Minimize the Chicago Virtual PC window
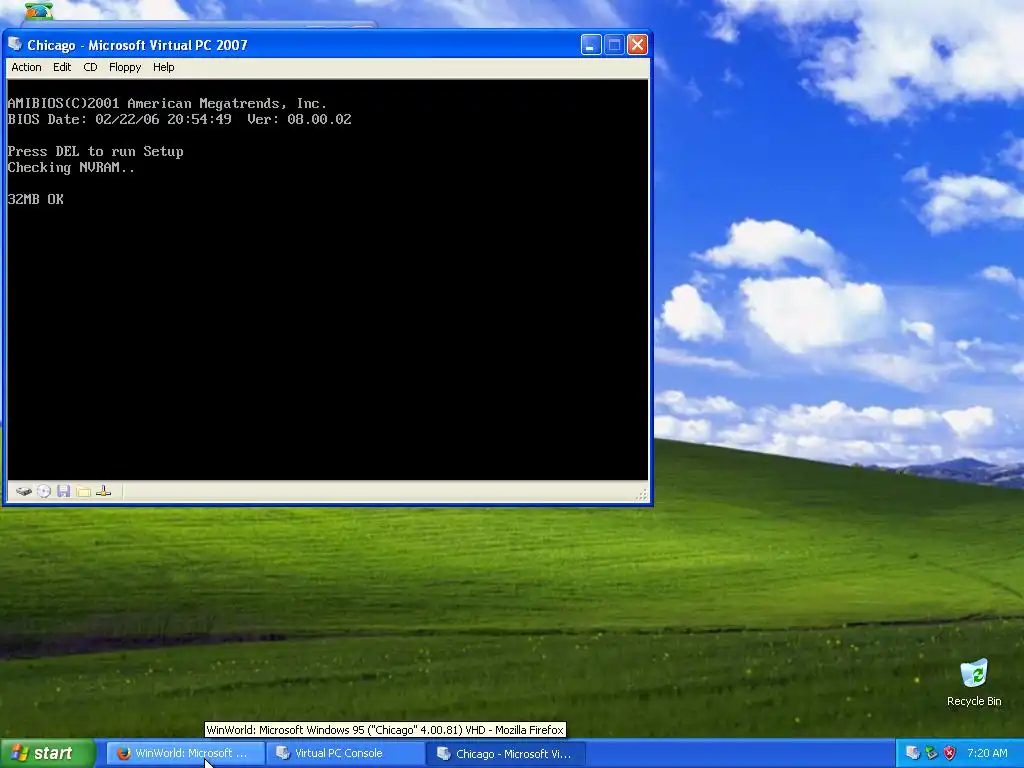Viewport: 1024px width, 768px height. pos(591,44)
